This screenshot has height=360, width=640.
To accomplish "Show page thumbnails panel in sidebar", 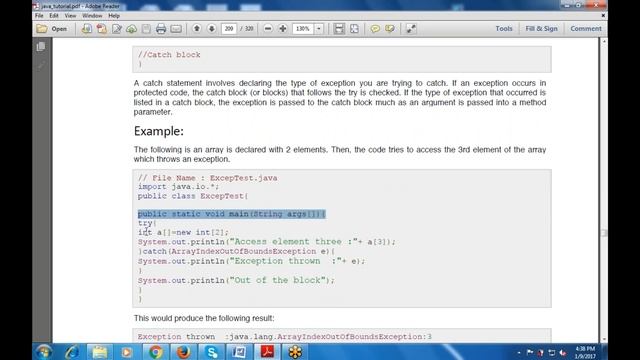I will [41, 47].
